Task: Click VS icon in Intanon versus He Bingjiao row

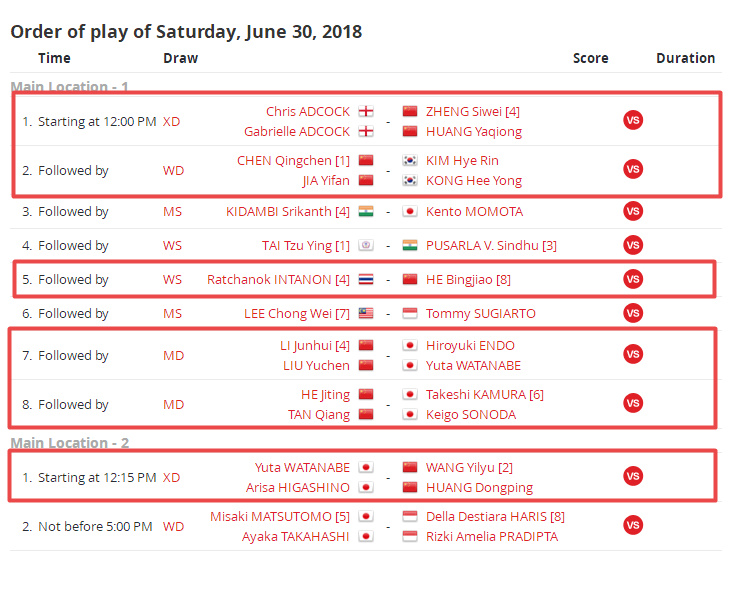Action: pos(632,280)
